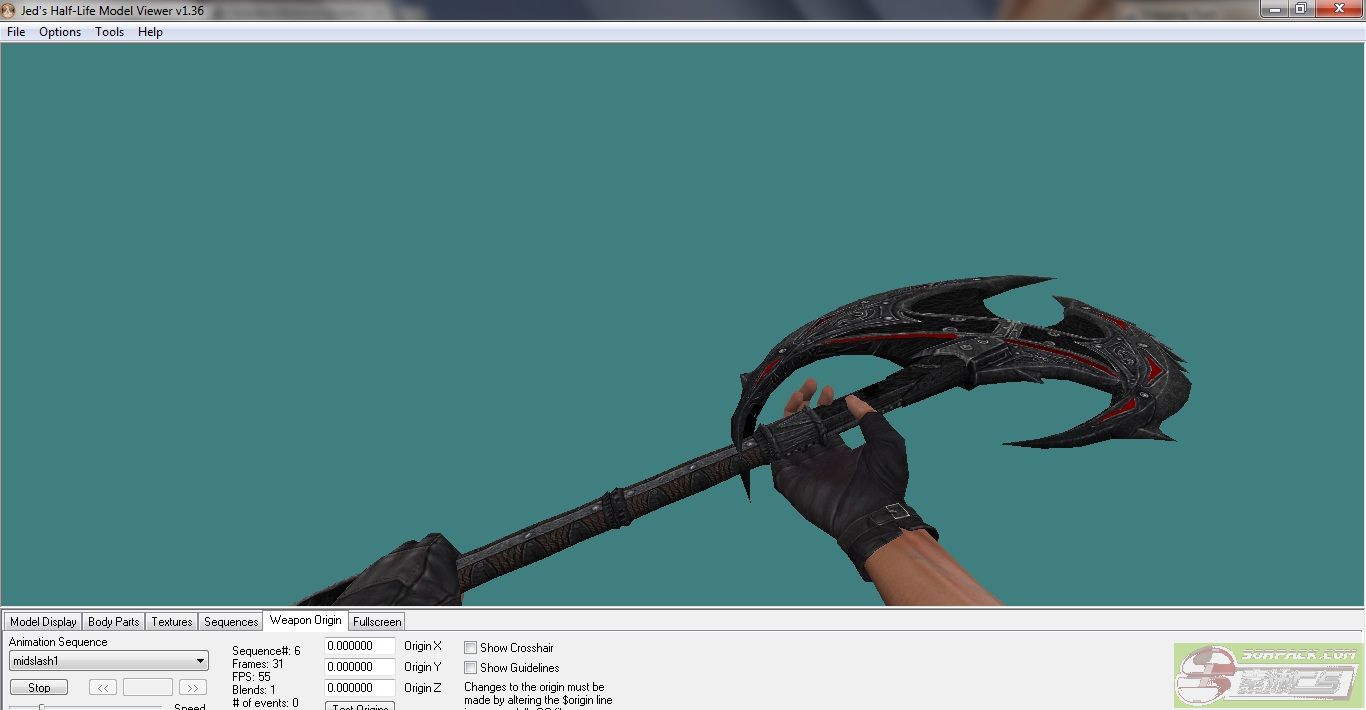Switch to the Fullscreen tab
Viewport: 1366px width, 710px height.
[377, 622]
